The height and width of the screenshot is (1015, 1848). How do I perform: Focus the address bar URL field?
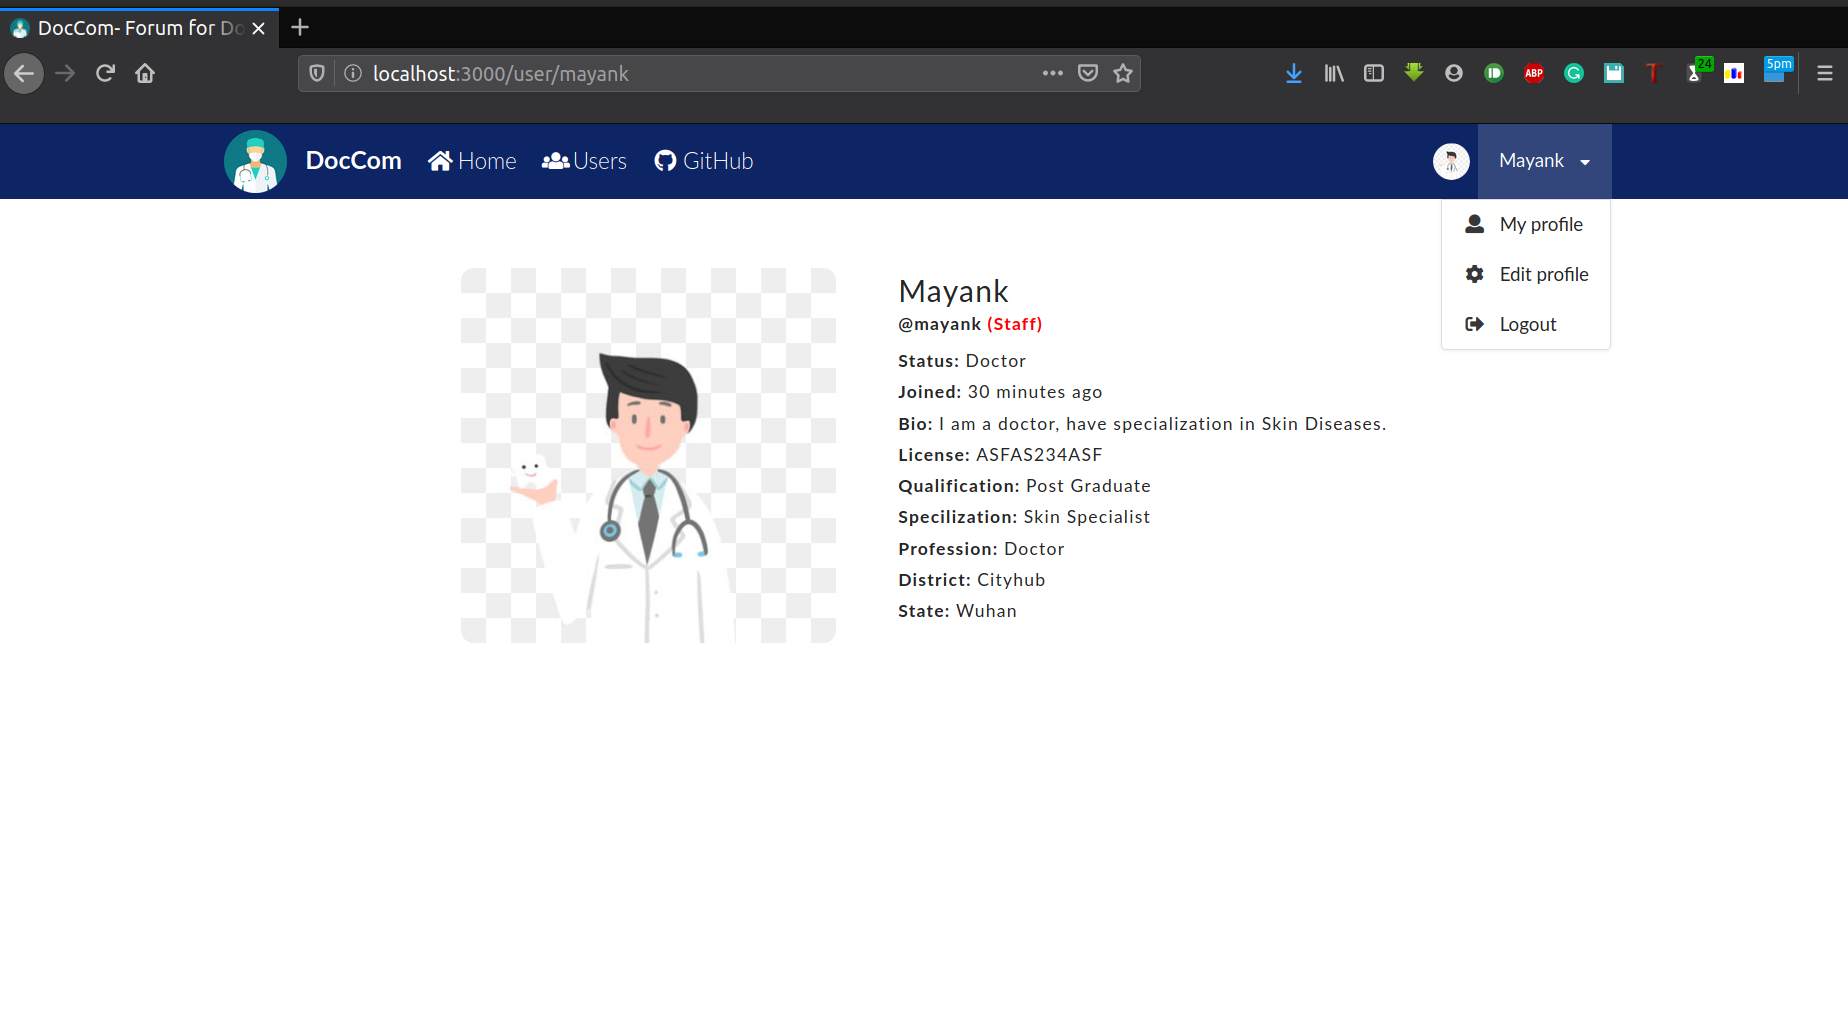click(700, 74)
